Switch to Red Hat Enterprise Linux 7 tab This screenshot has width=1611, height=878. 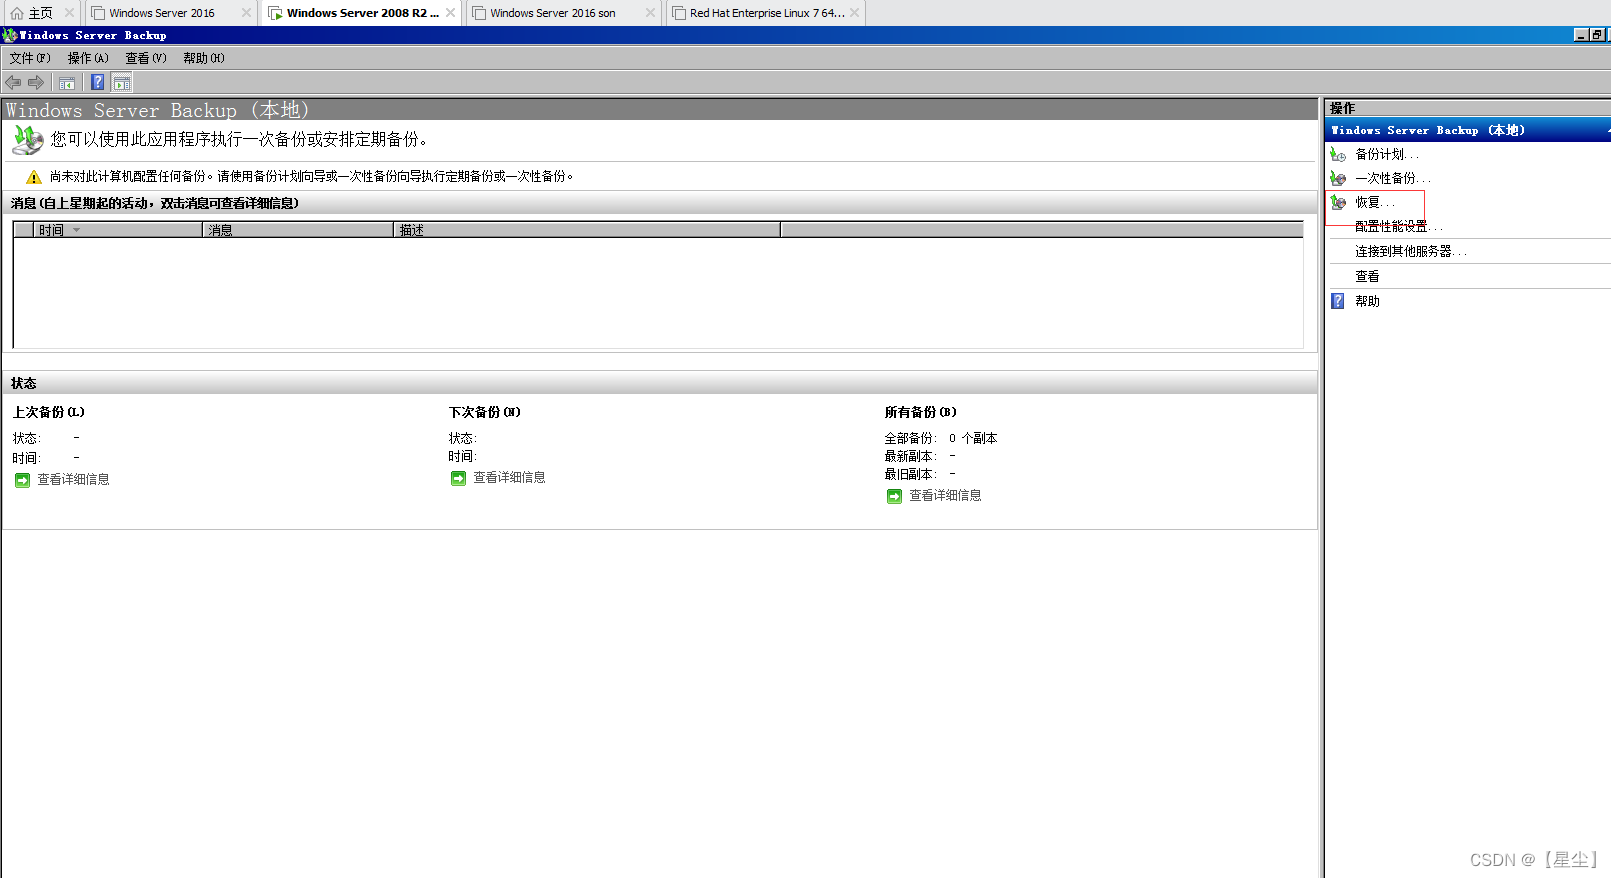point(767,13)
